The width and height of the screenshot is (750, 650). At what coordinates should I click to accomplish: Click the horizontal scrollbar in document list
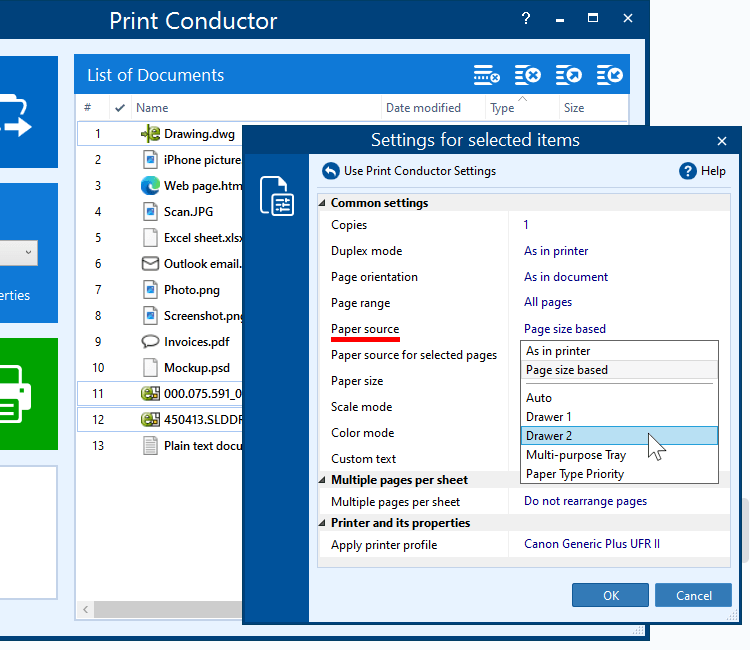(167, 609)
